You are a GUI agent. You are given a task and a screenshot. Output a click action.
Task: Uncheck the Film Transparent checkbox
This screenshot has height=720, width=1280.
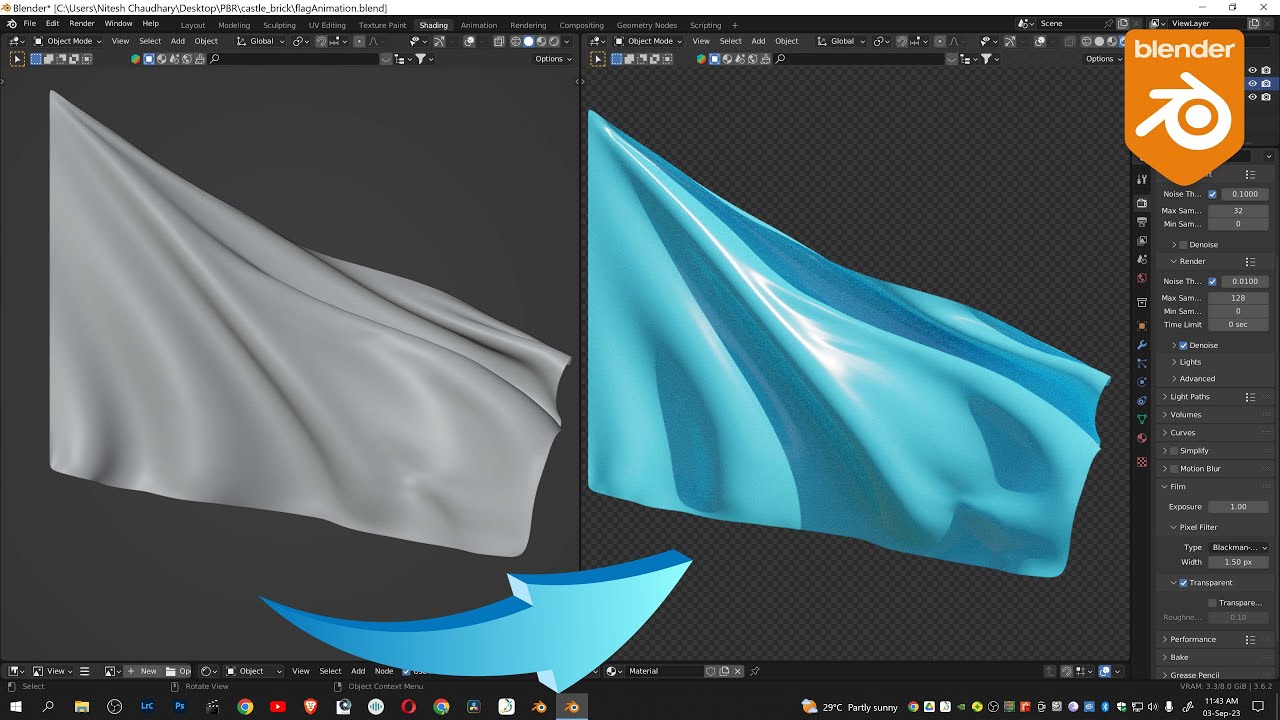pos(1184,582)
